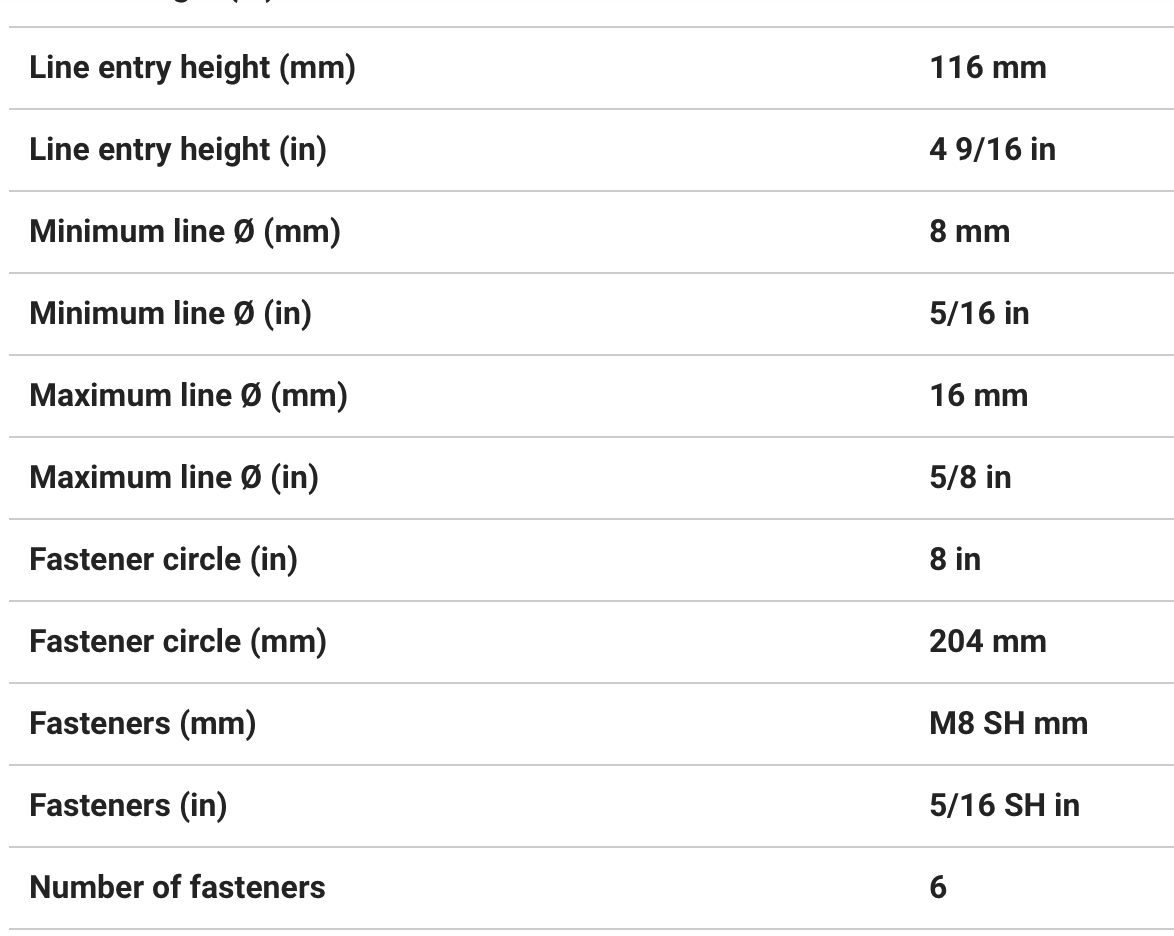Select the "204 mm" value
The image size is (1174, 936).
pos(987,642)
